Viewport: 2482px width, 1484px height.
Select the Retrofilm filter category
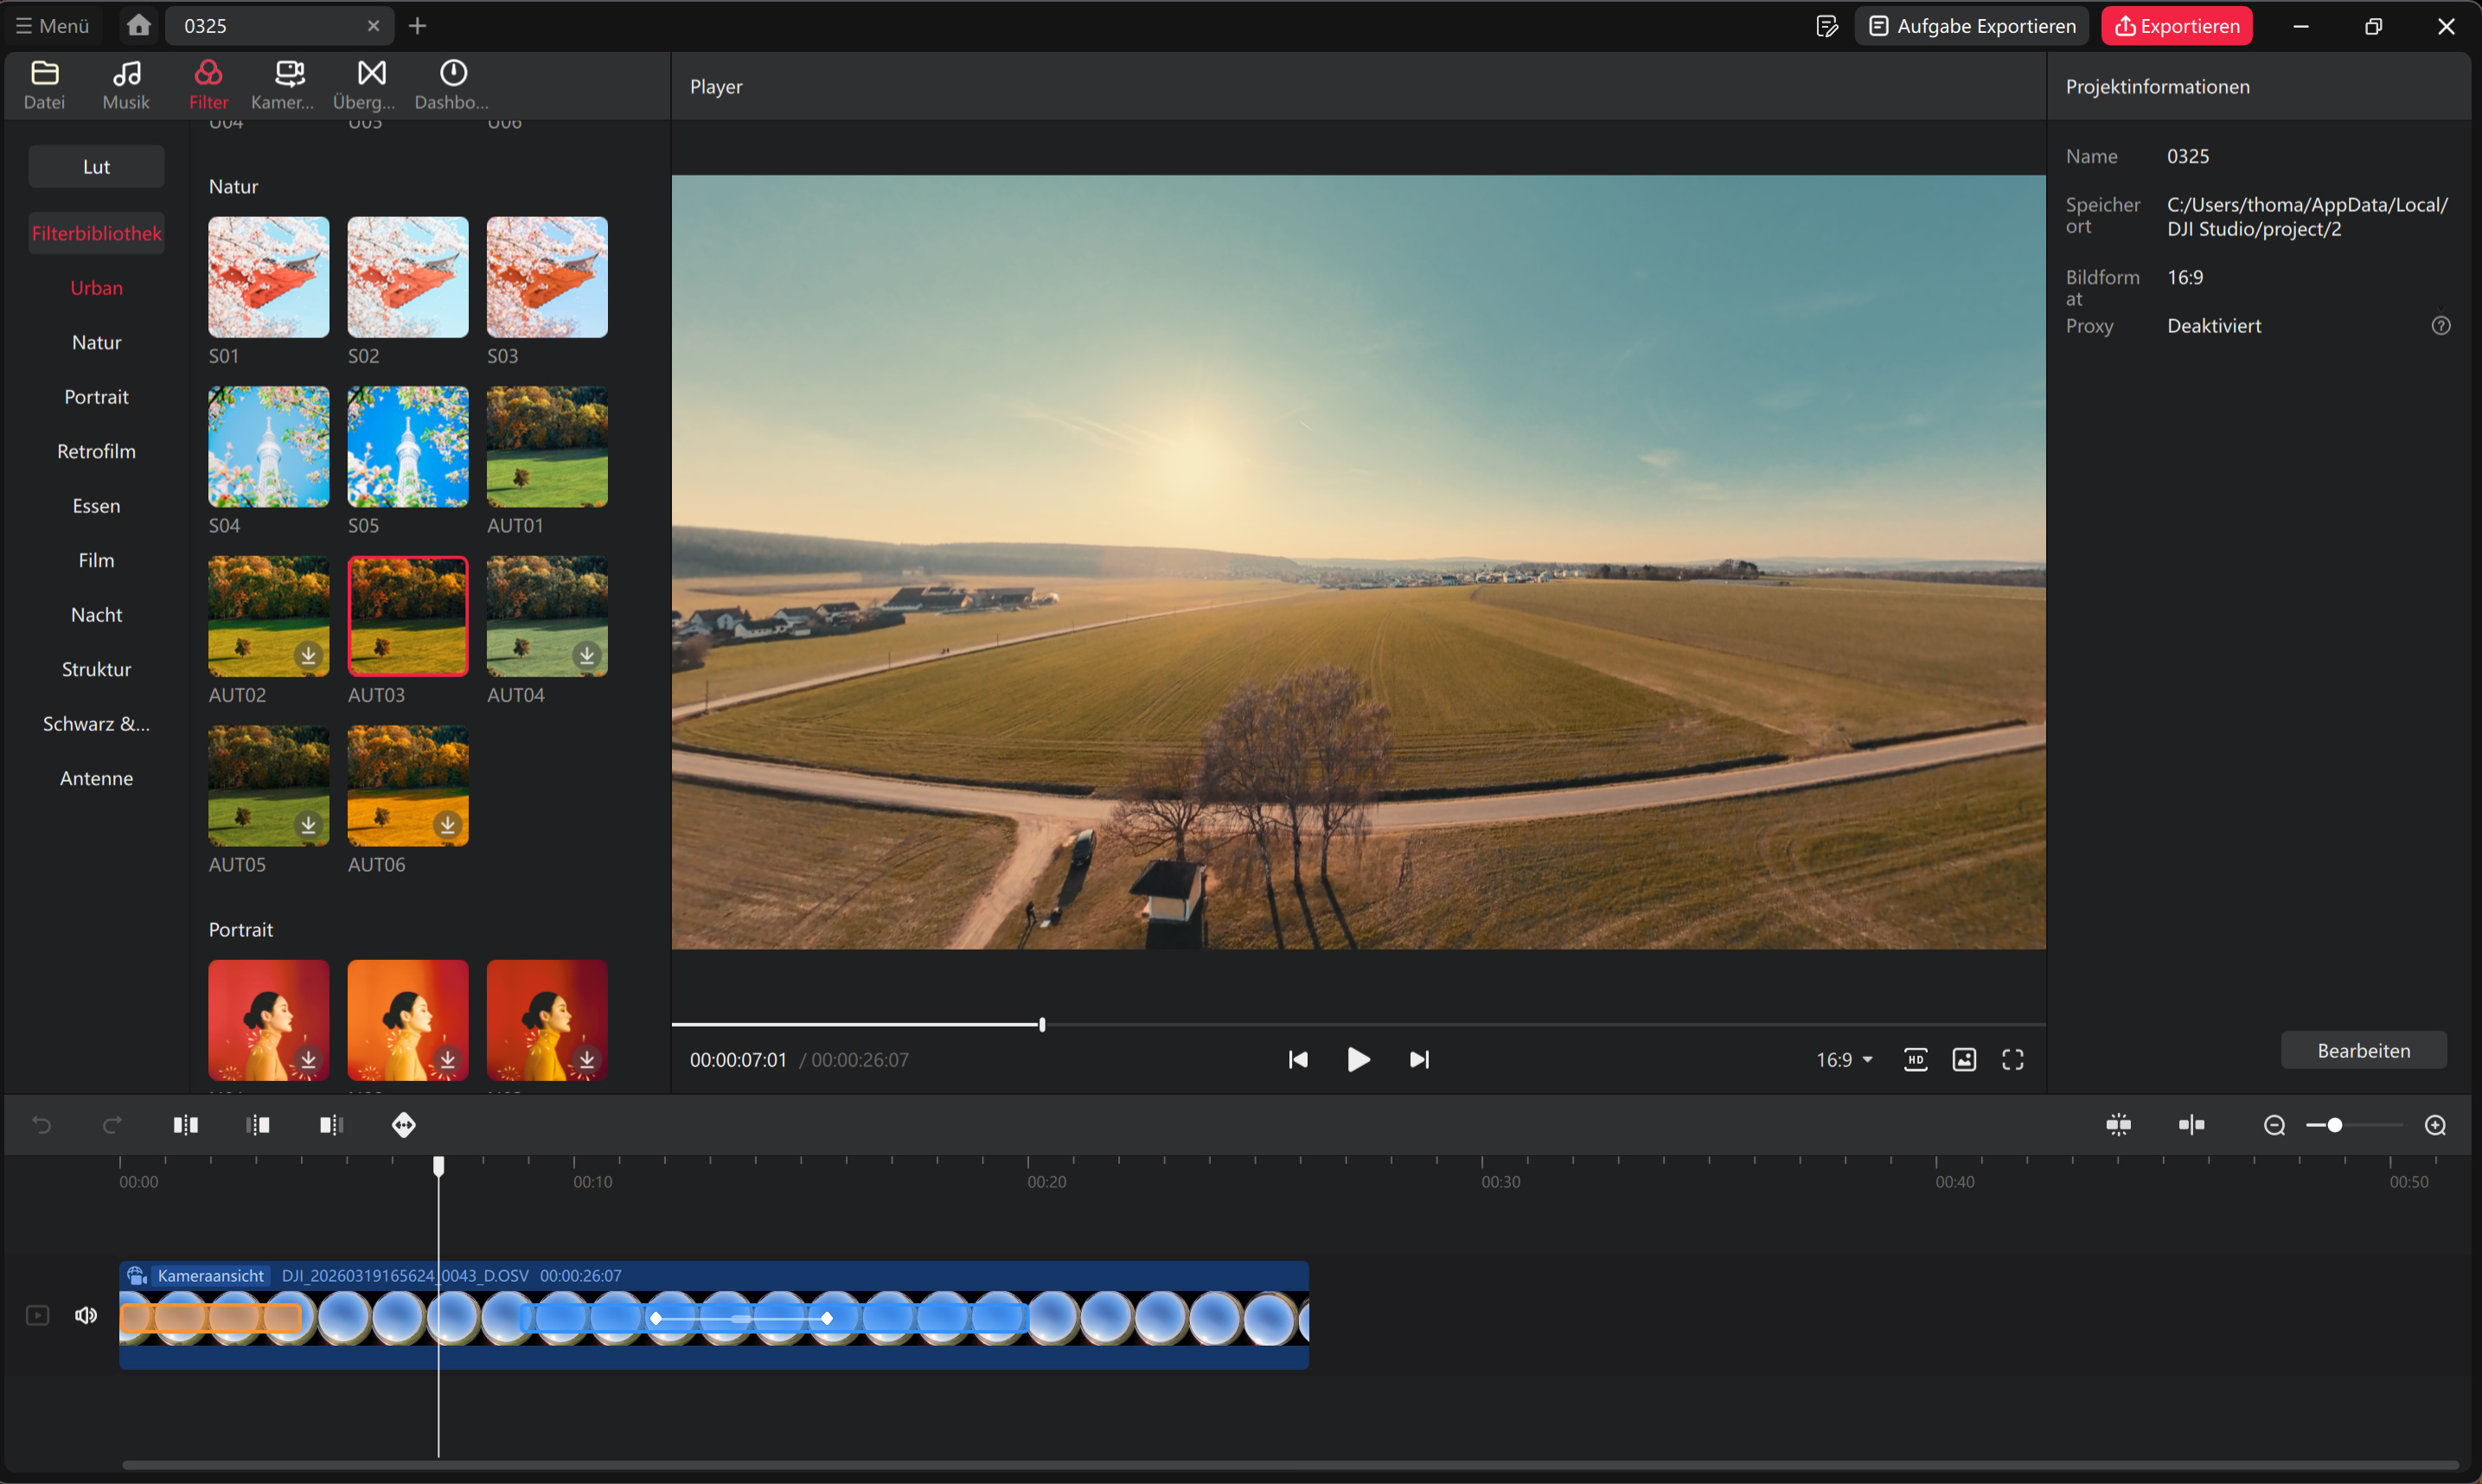96,451
